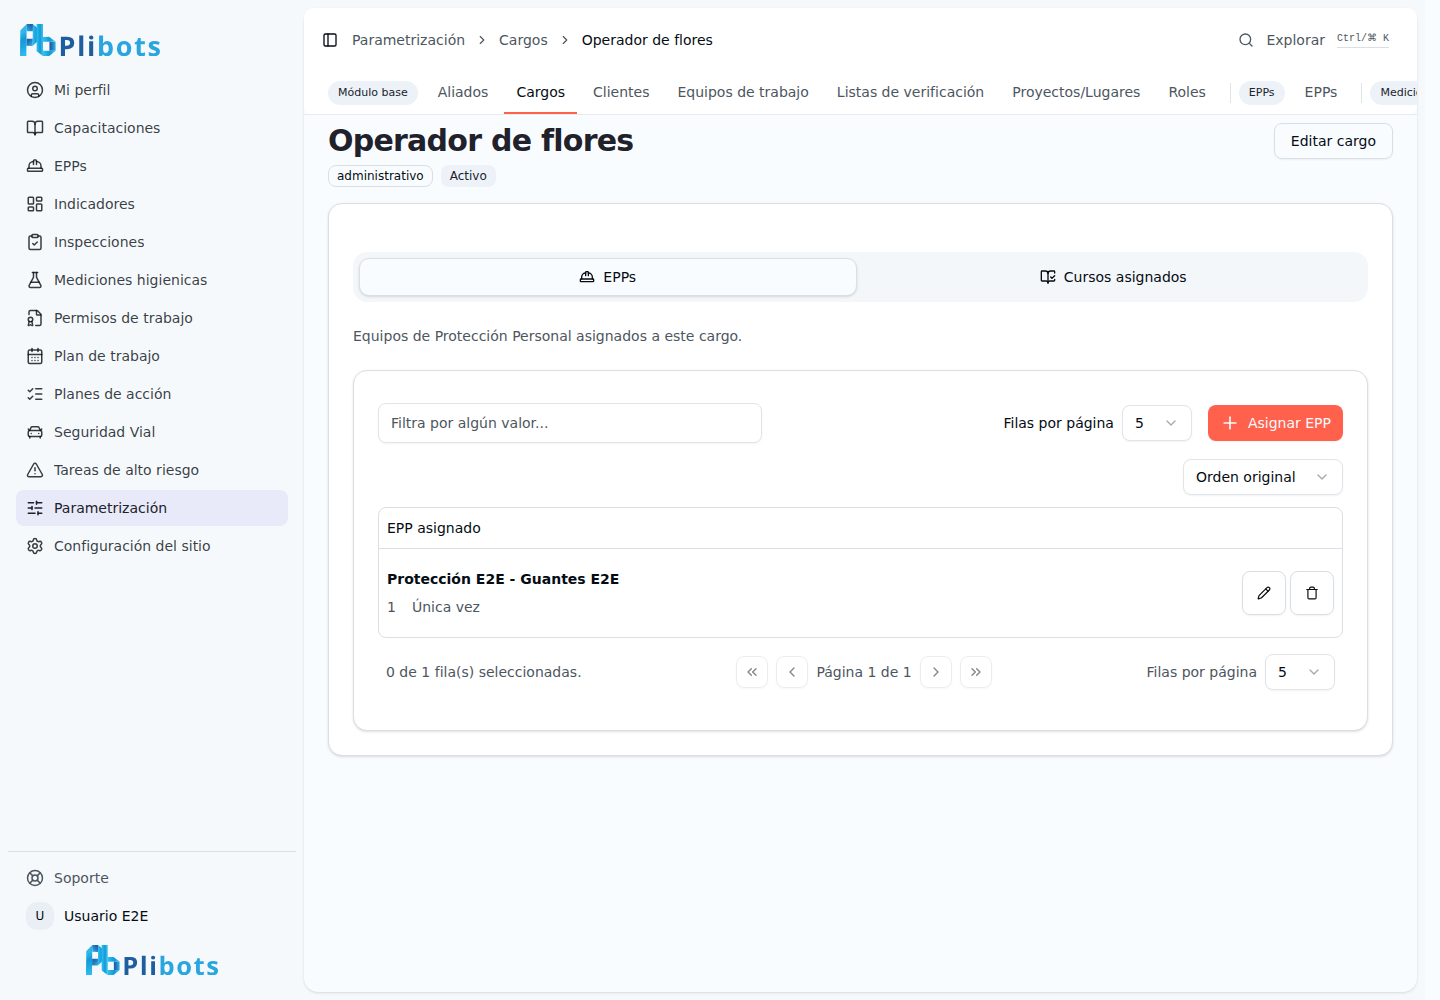Image resolution: width=1440 pixels, height=1000 pixels.
Task: Select the Roles tab
Action: tap(1187, 92)
